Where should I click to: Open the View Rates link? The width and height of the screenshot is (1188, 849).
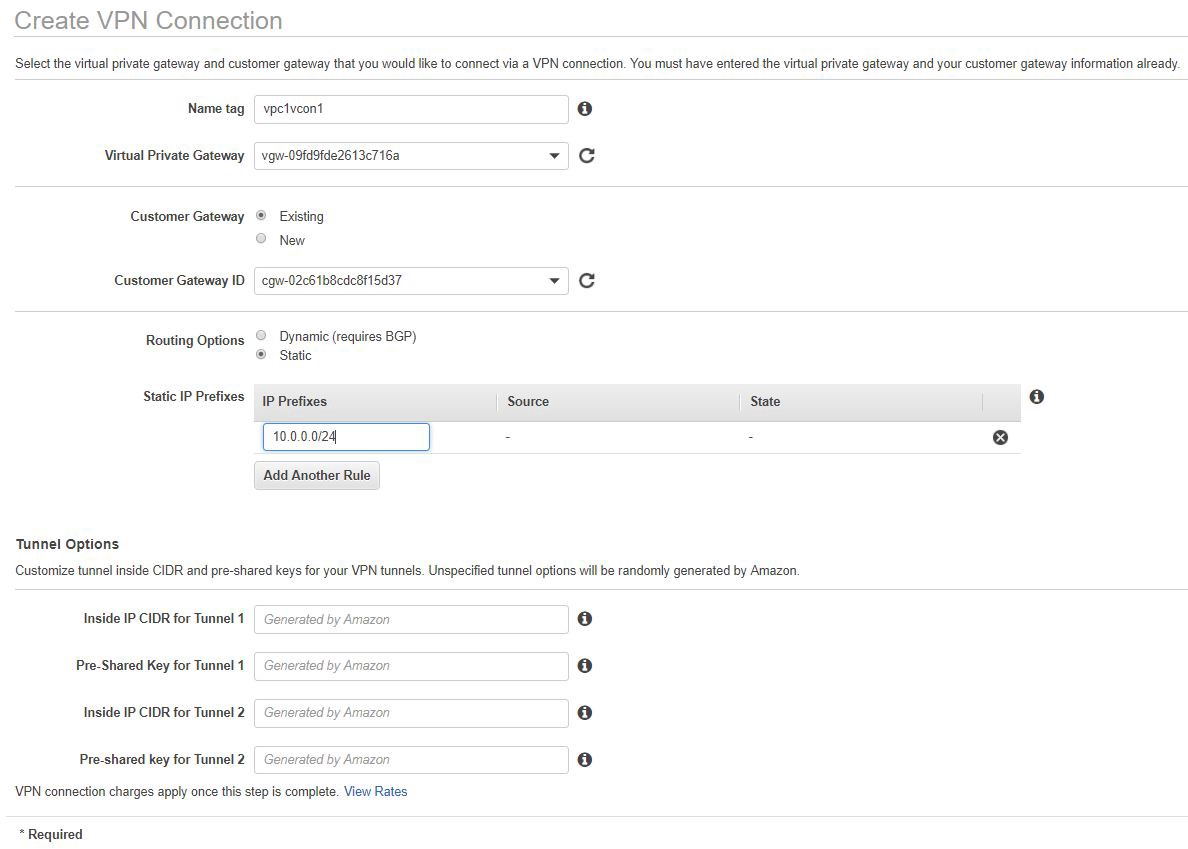click(375, 791)
